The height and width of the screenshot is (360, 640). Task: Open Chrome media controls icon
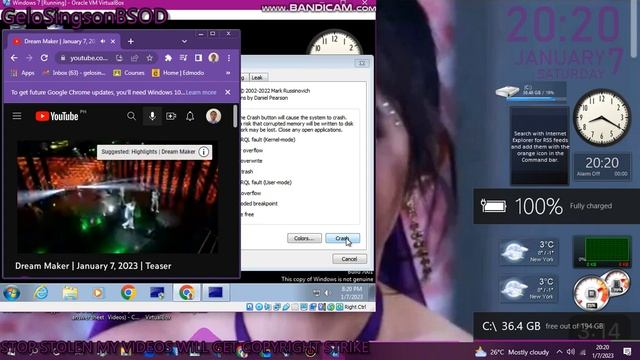183,58
